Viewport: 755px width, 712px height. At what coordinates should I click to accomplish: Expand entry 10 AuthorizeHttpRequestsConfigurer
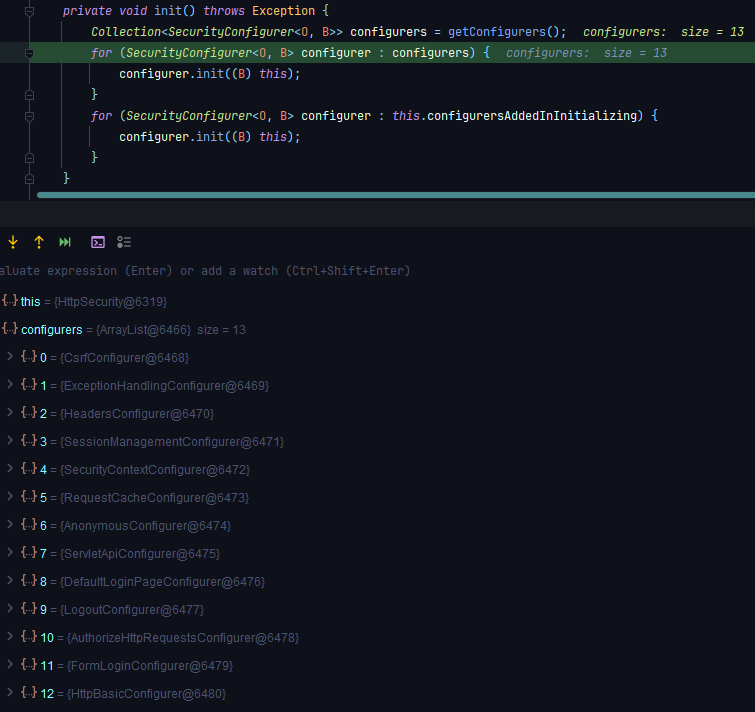10,637
